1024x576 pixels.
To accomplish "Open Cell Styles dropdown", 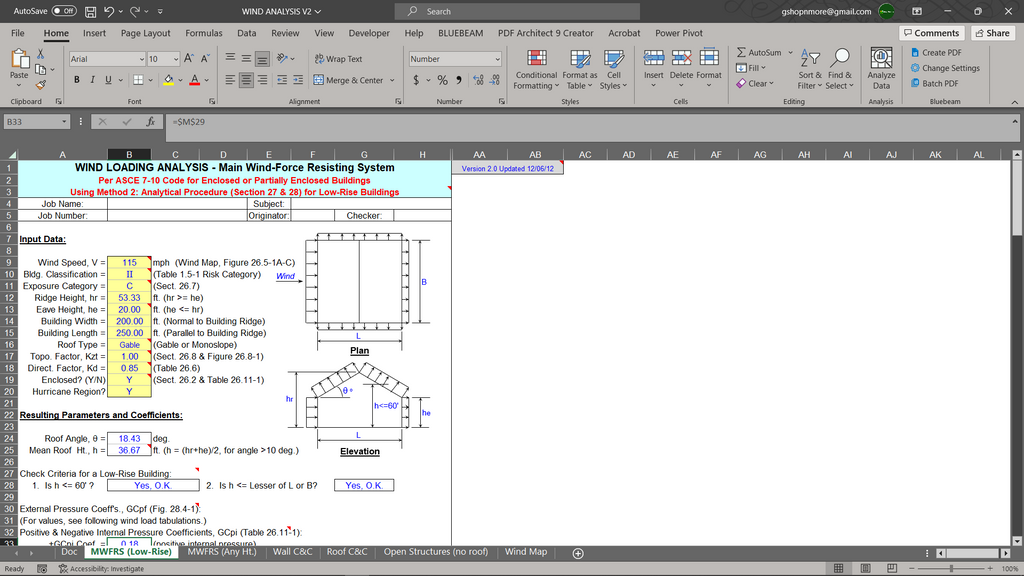I will [613, 69].
